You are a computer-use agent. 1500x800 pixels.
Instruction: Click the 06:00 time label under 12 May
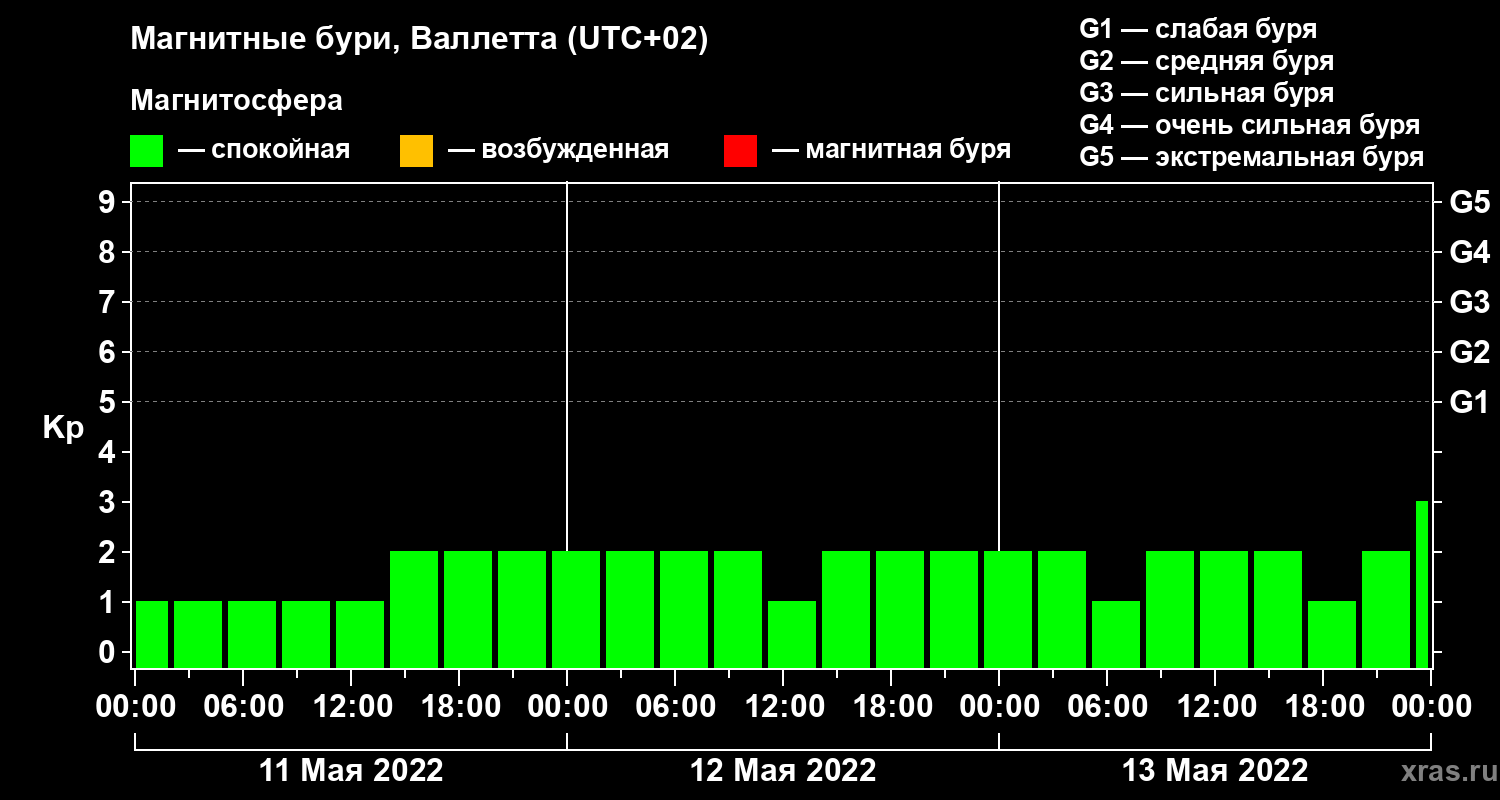[675, 706]
